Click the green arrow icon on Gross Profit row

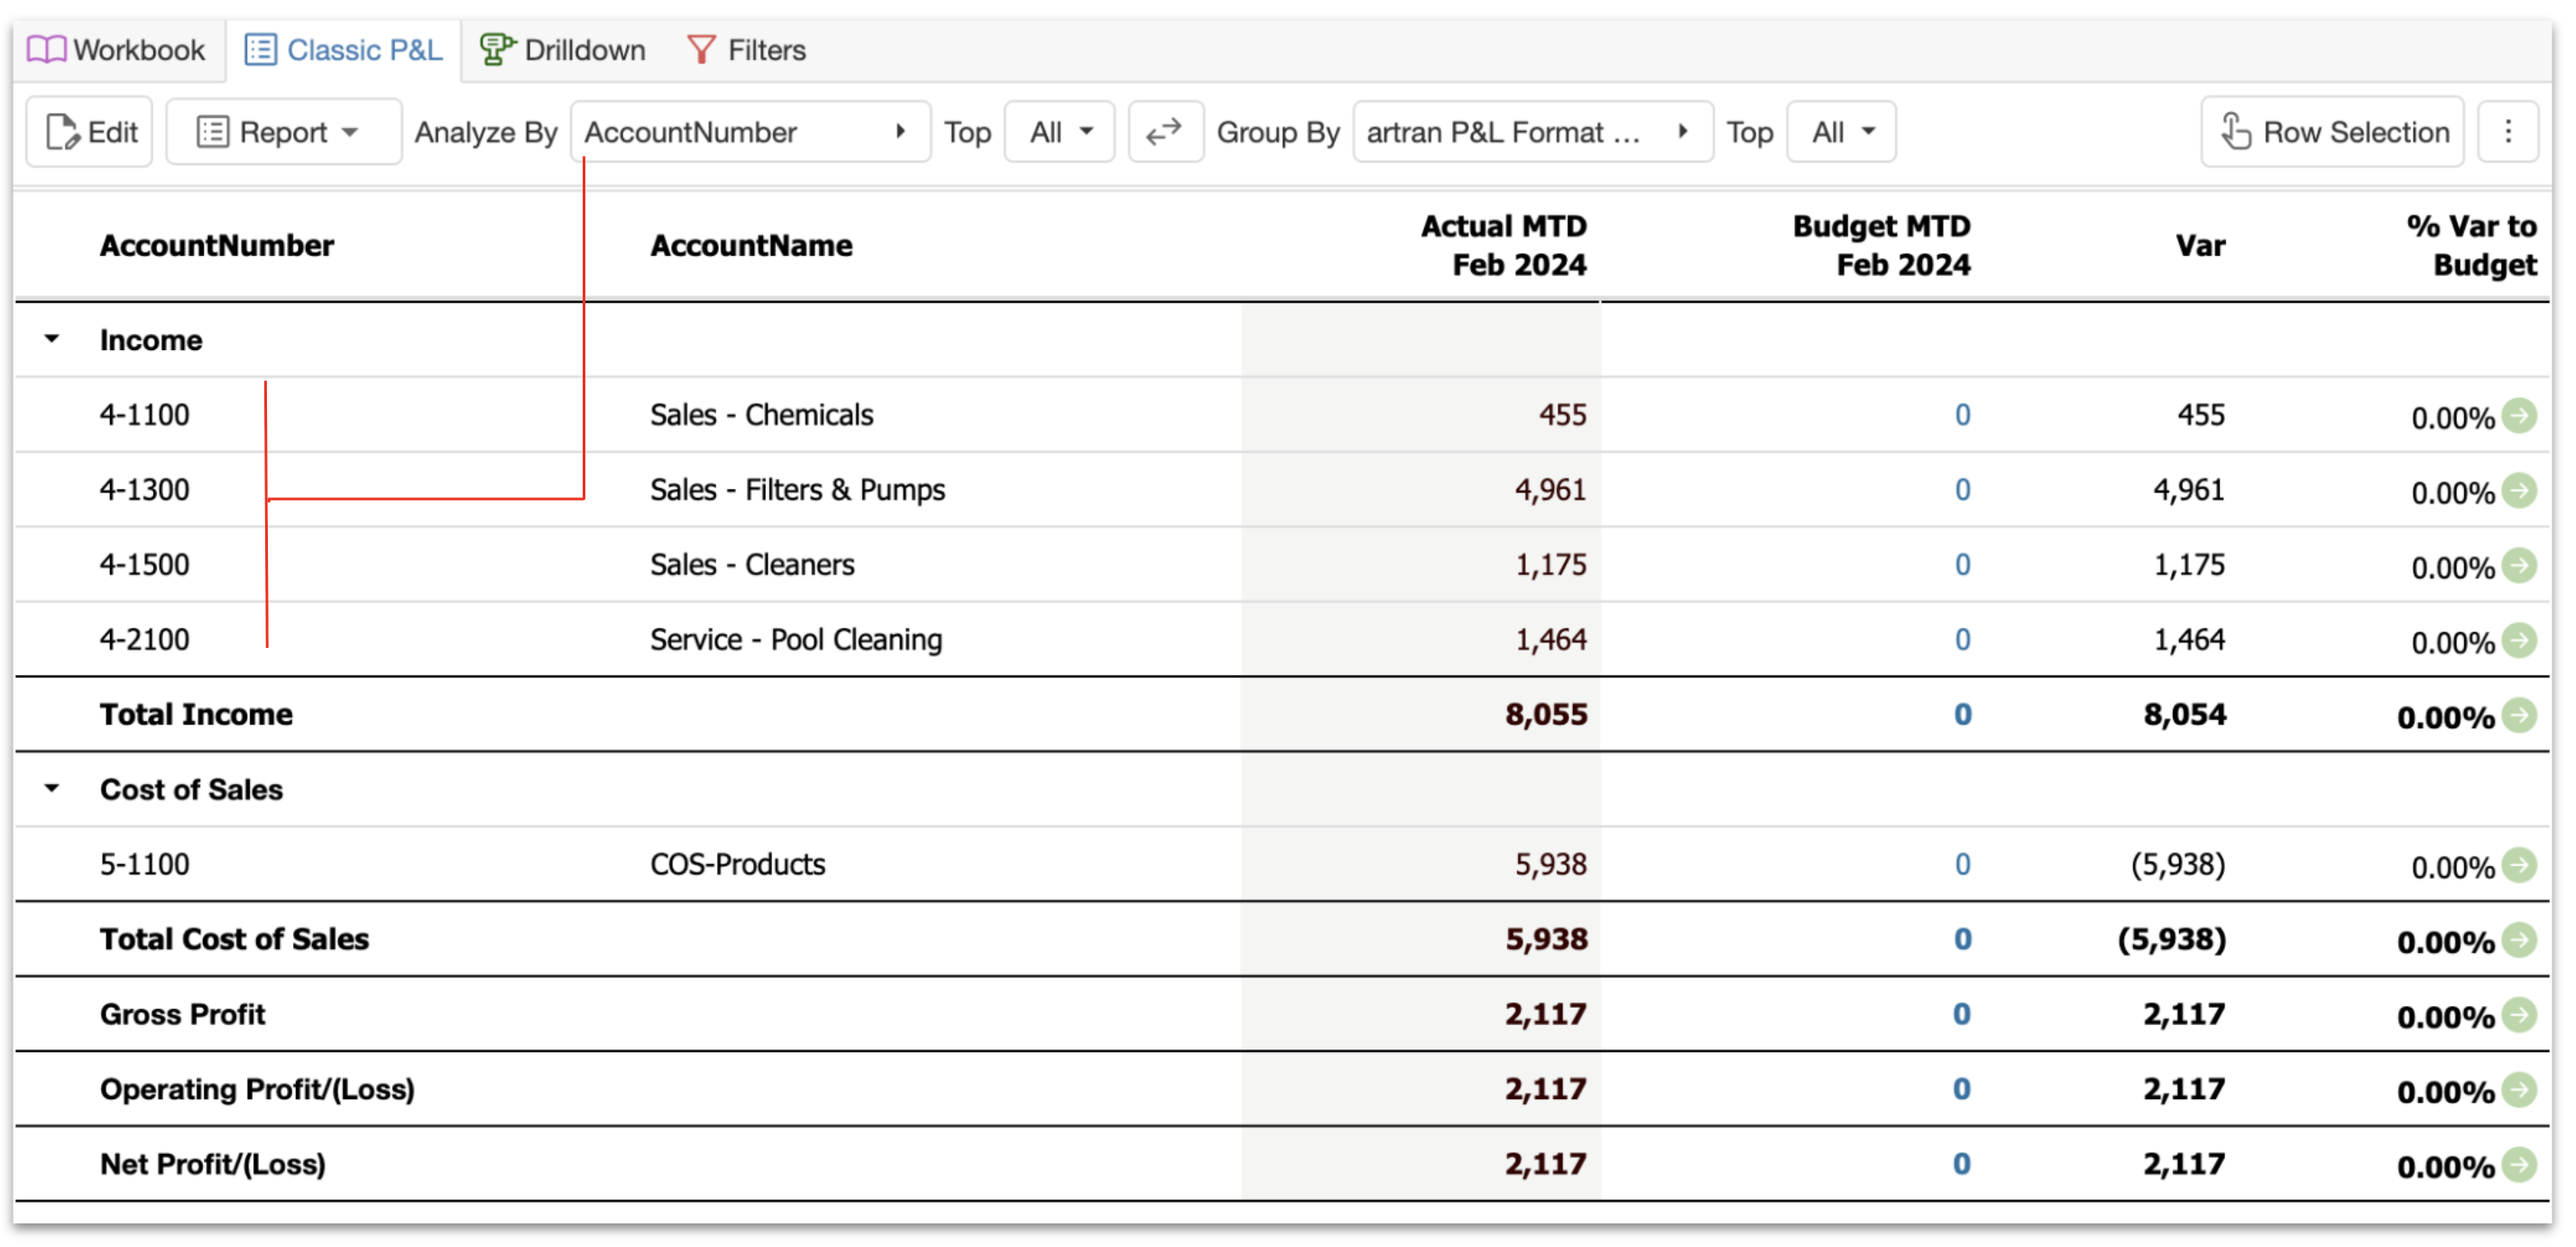point(2518,1015)
